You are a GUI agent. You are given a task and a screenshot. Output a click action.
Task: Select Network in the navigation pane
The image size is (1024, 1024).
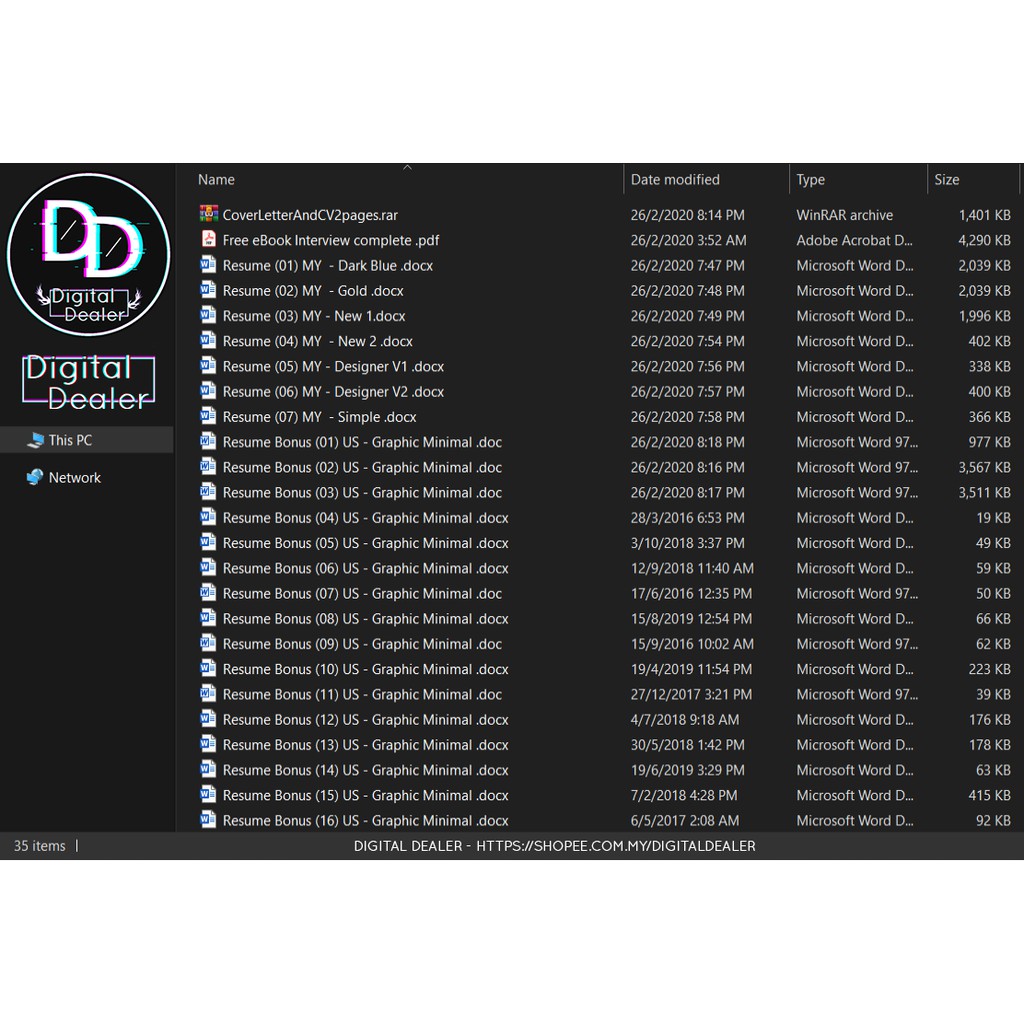pos(75,478)
